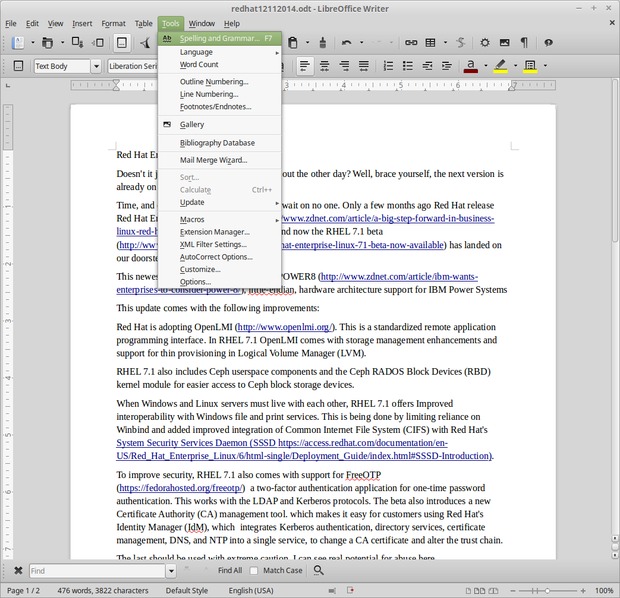Click the New document icon

pos(18,43)
